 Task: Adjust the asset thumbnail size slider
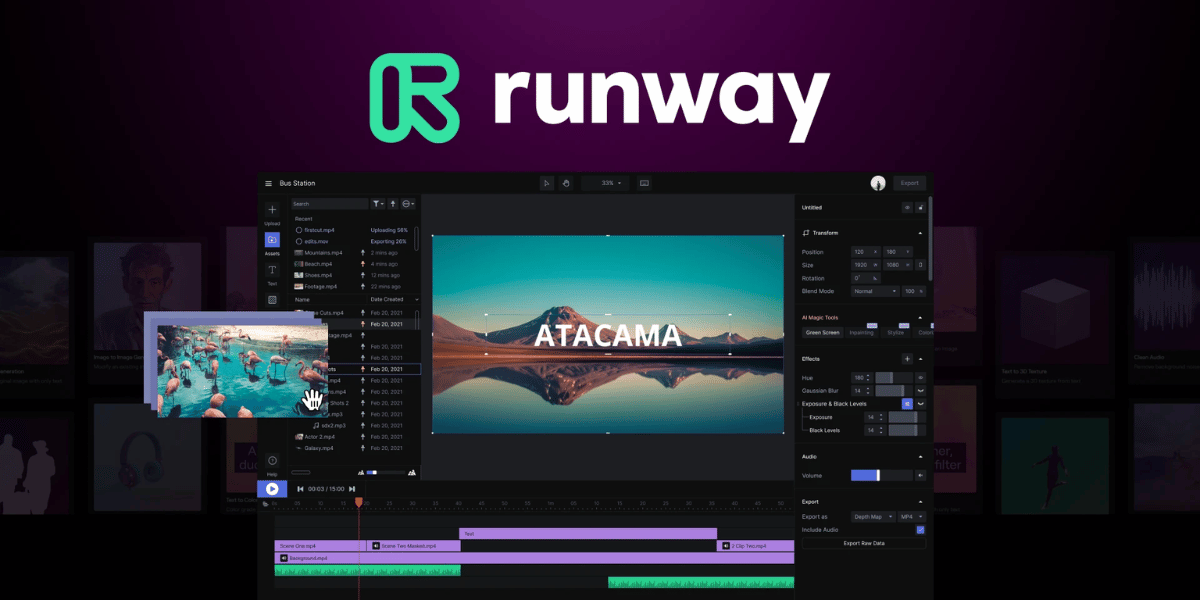point(384,472)
